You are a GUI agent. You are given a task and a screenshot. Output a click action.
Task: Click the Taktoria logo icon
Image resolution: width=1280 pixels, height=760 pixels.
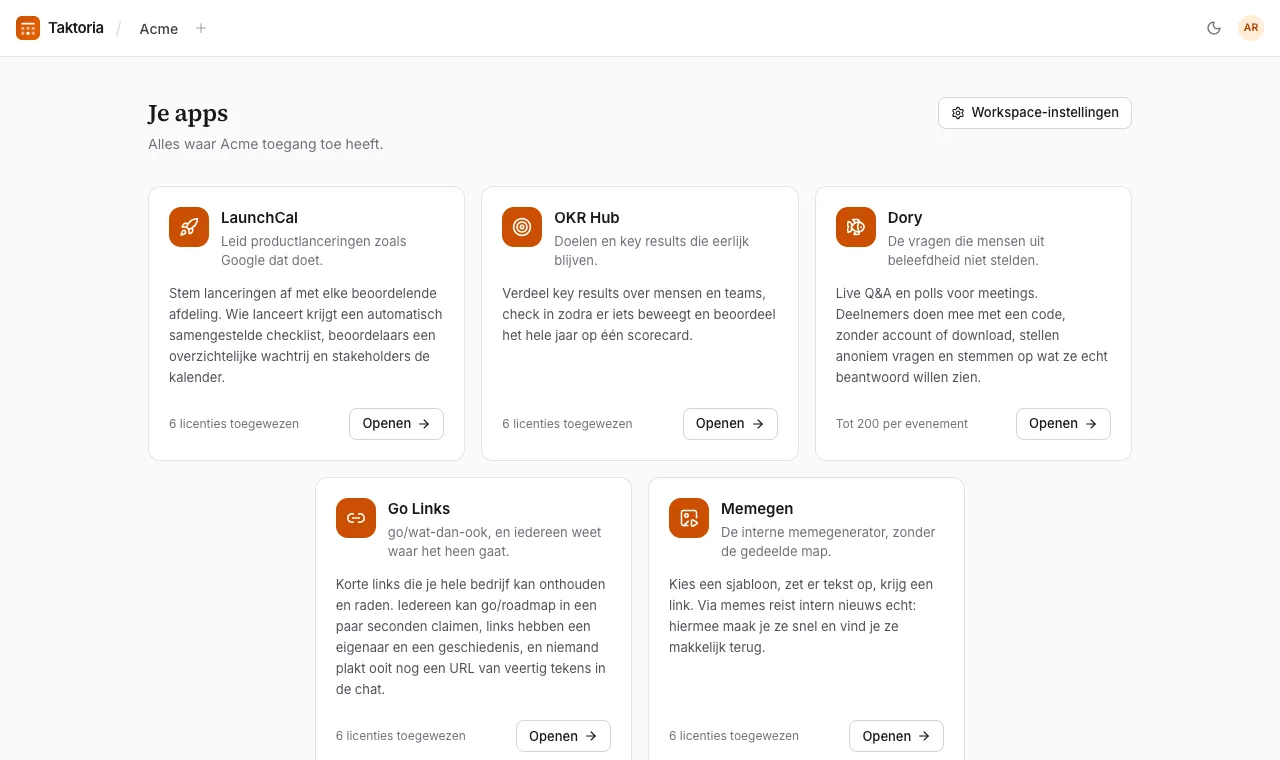click(28, 28)
